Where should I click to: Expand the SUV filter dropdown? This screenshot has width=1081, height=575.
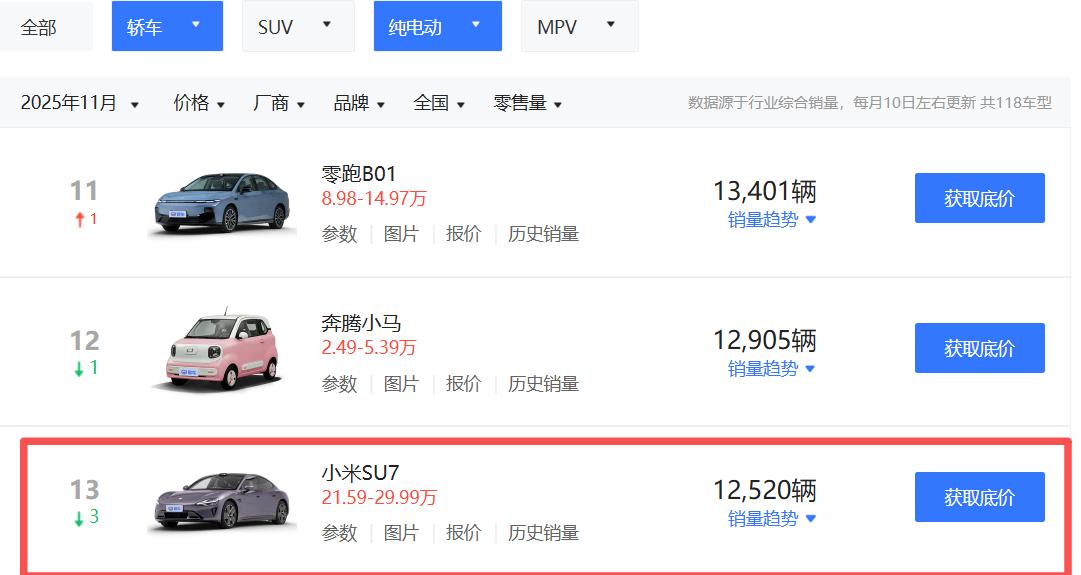[x=297, y=27]
